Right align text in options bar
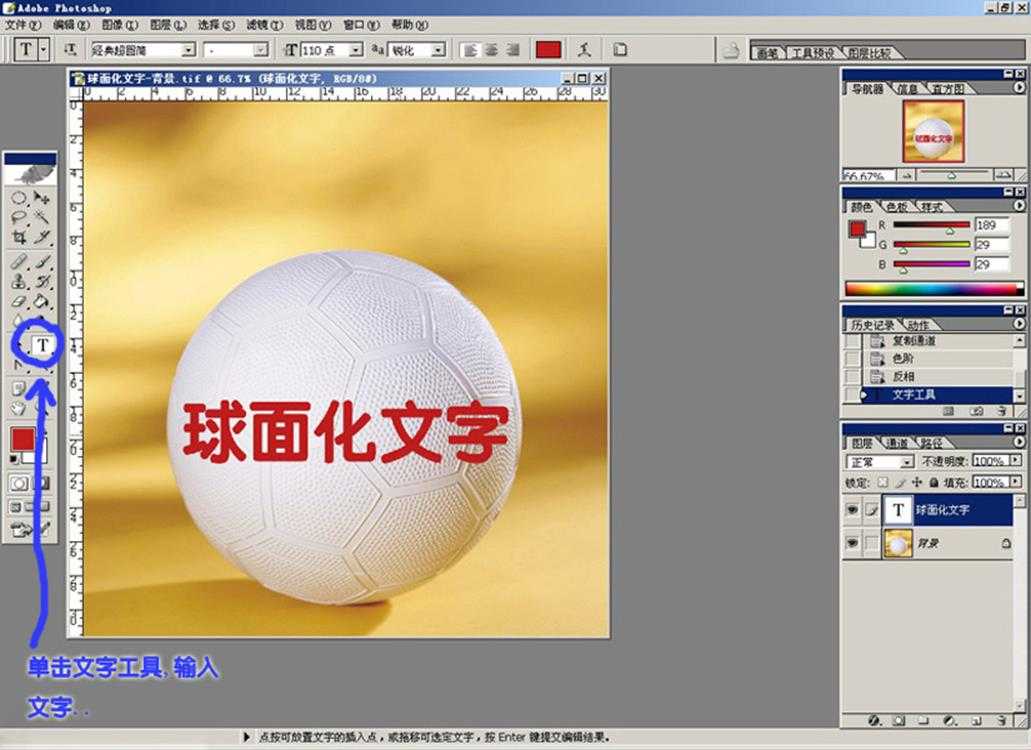The height and width of the screenshot is (750, 1031). [512, 50]
